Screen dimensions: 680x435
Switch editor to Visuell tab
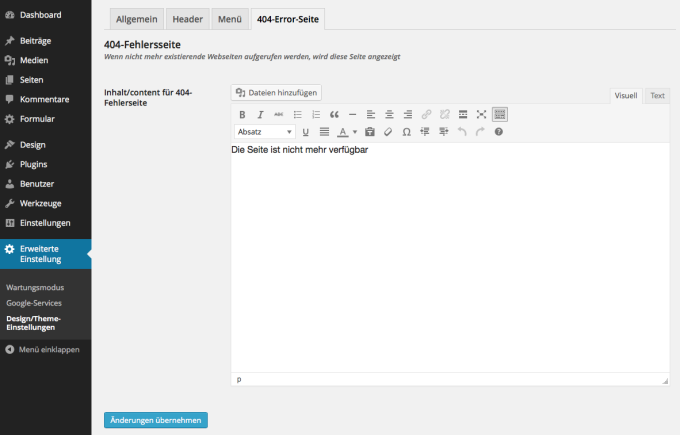point(626,96)
